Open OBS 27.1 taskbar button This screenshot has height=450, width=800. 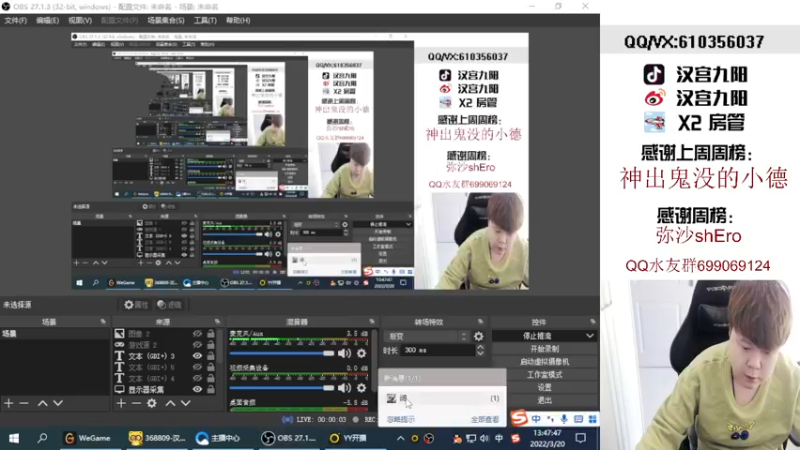[x=291, y=438]
